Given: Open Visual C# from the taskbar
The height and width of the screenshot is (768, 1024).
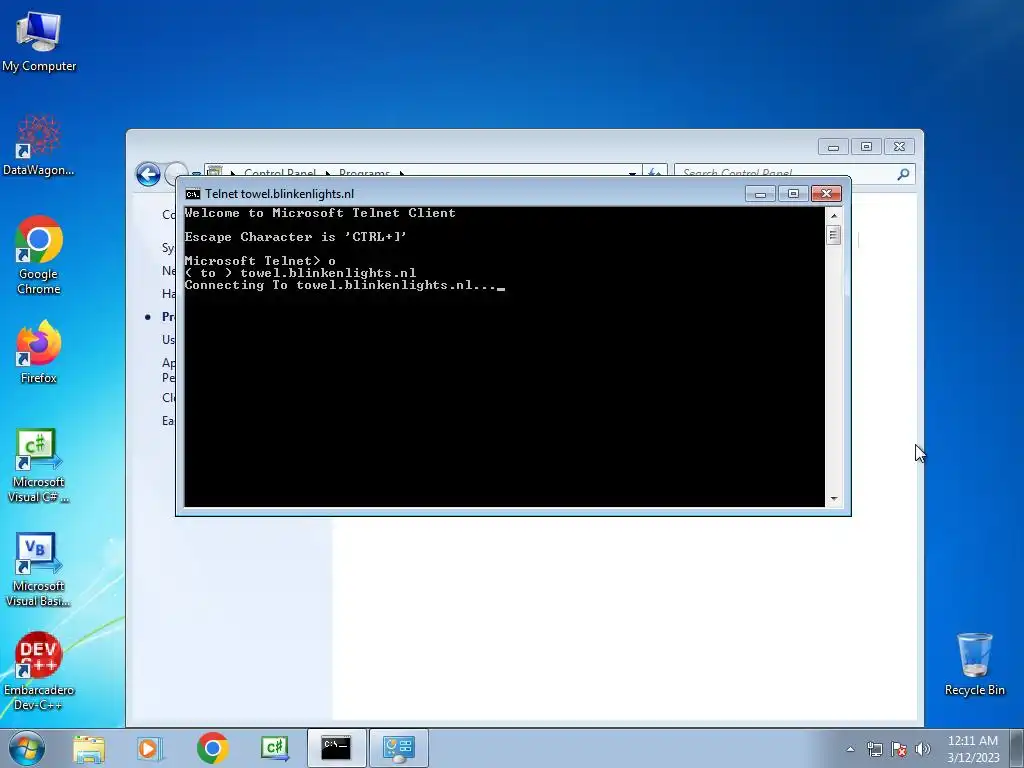Looking at the screenshot, I should pyautogui.click(x=274, y=748).
